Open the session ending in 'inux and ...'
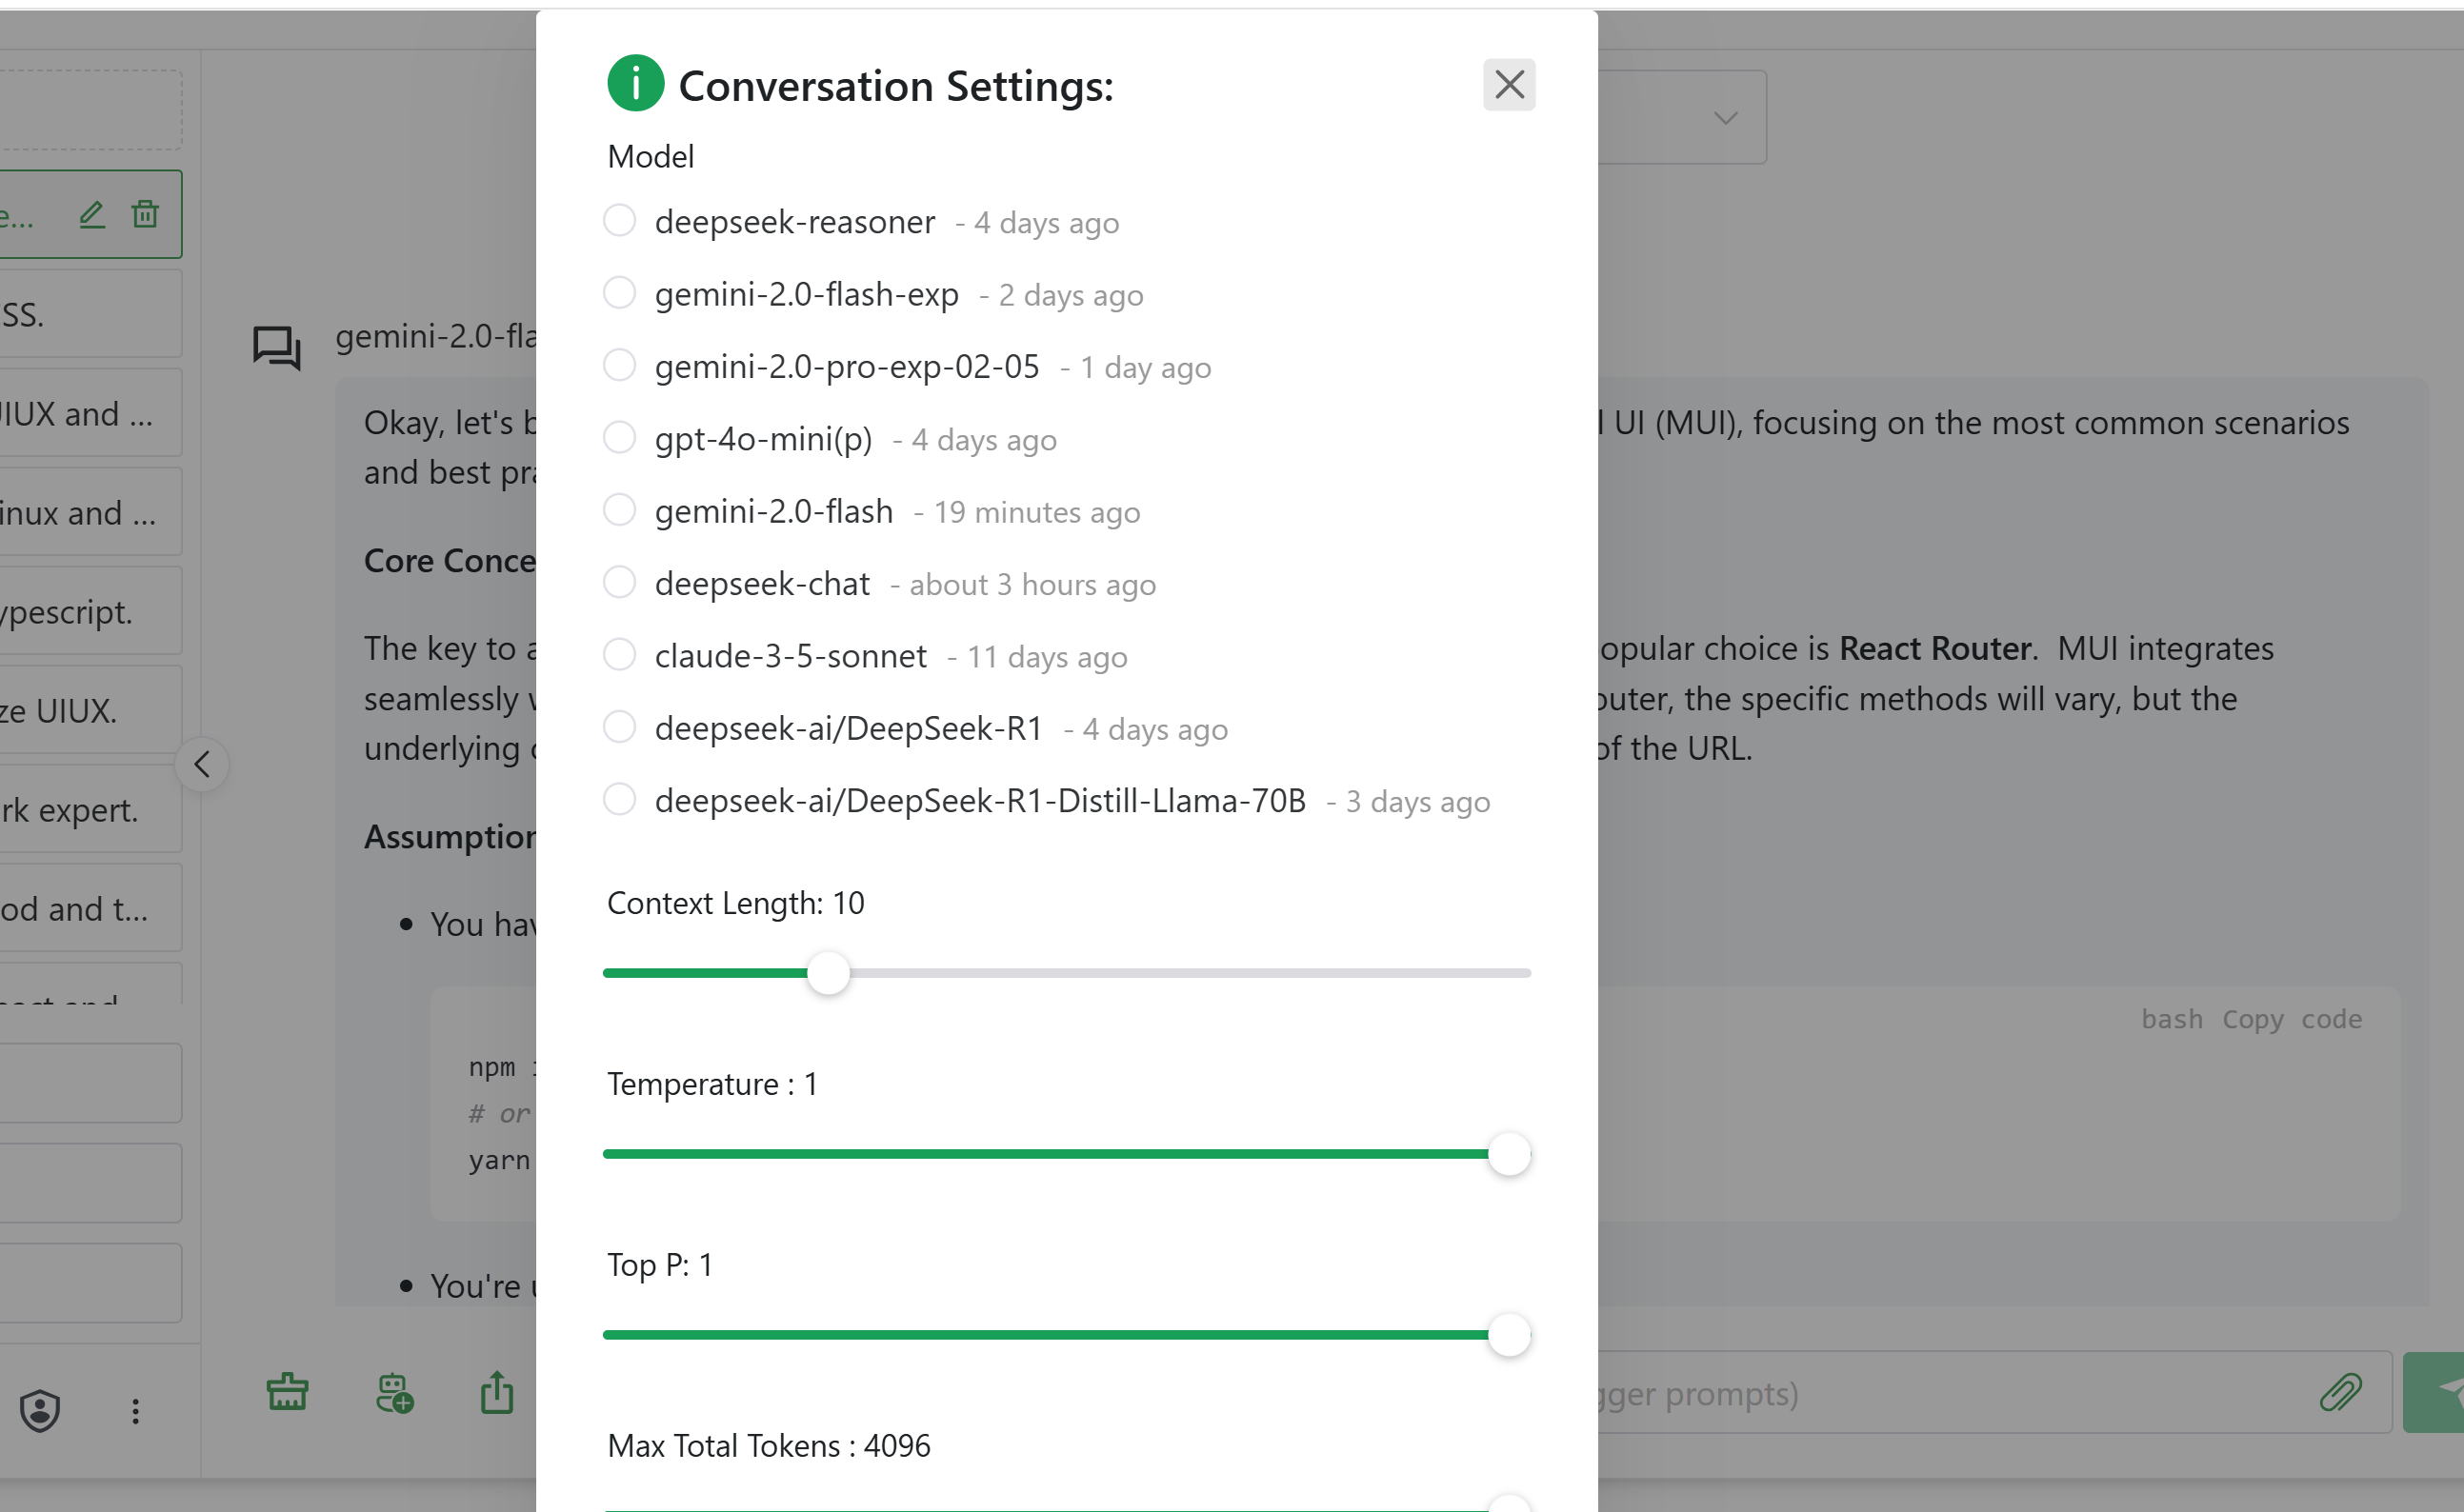The image size is (2464, 1512). coord(90,512)
